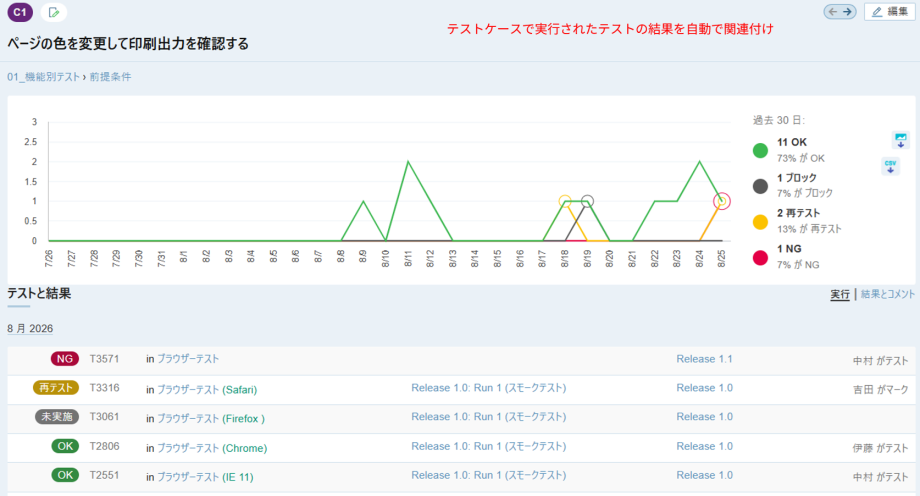Open the ブラウザーテスト link in the T3571 row

coord(188,359)
